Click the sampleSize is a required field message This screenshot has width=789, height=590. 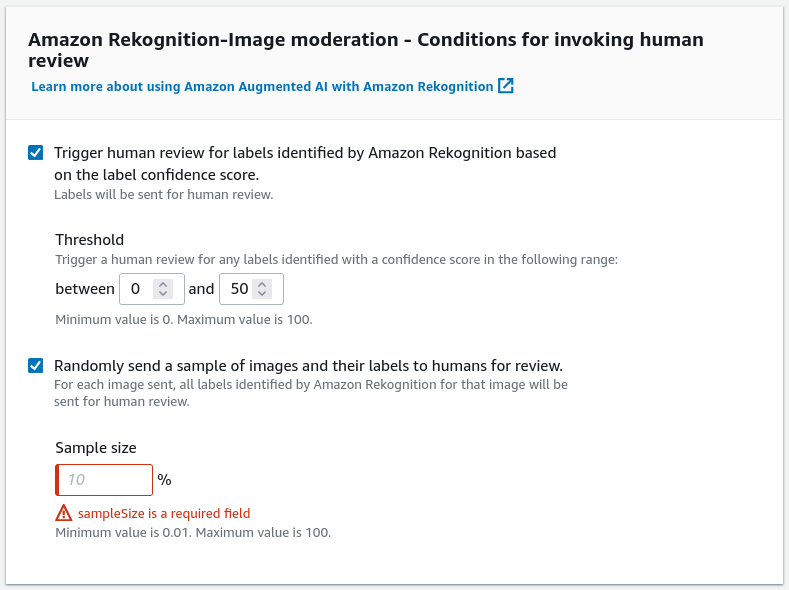pyautogui.click(x=164, y=514)
